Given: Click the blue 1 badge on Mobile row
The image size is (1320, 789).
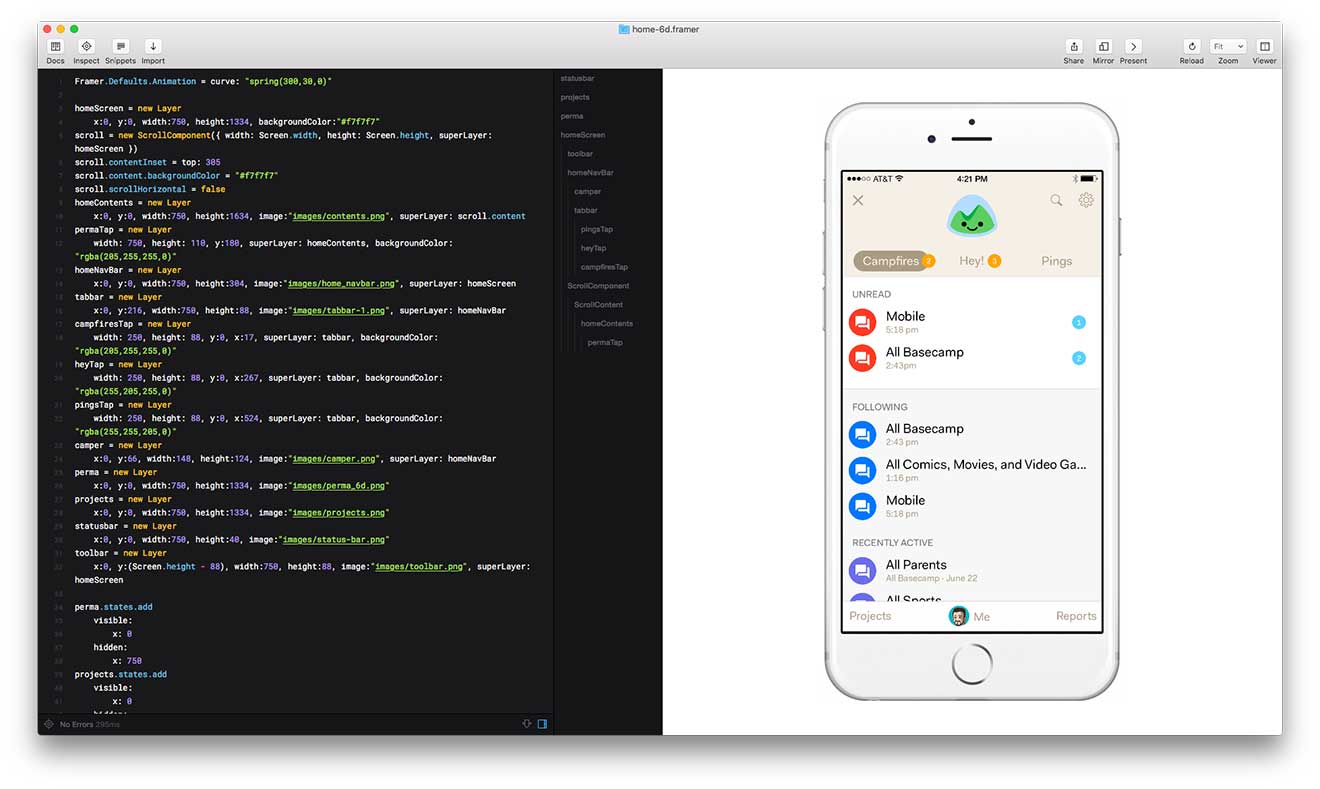Looking at the screenshot, I should (x=1078, y=322).
